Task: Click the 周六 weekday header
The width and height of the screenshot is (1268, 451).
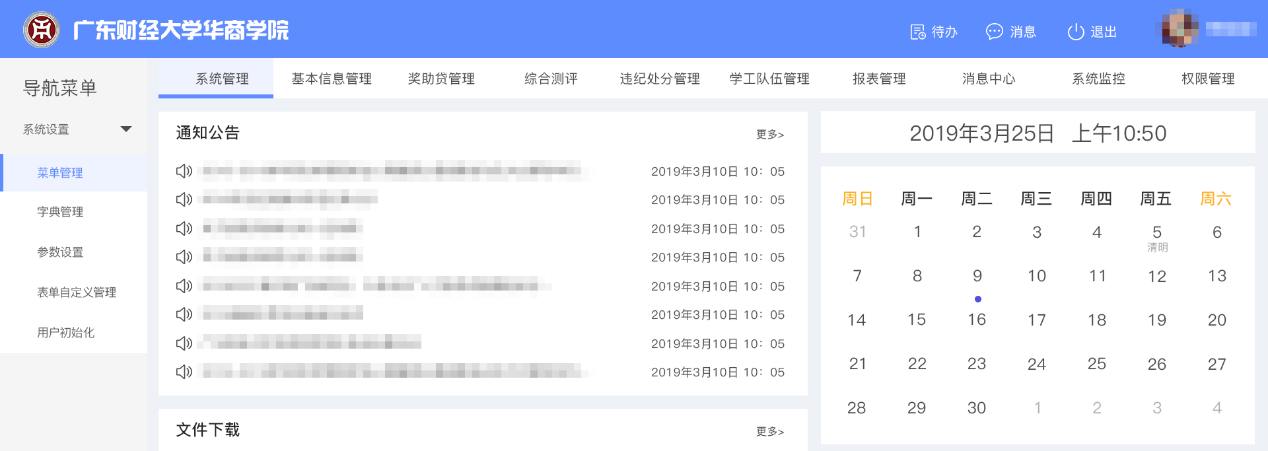Action: click(x=1216, y=199)
